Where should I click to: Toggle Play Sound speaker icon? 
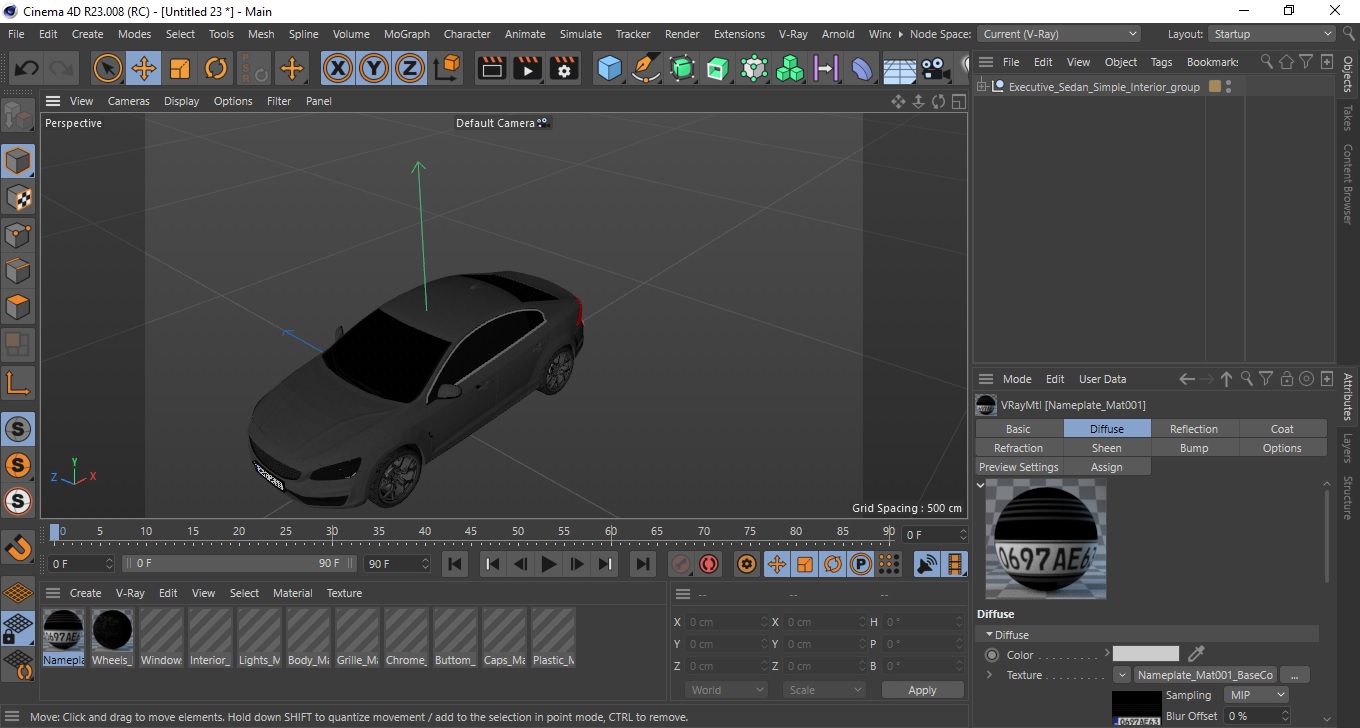coord(927,564)
